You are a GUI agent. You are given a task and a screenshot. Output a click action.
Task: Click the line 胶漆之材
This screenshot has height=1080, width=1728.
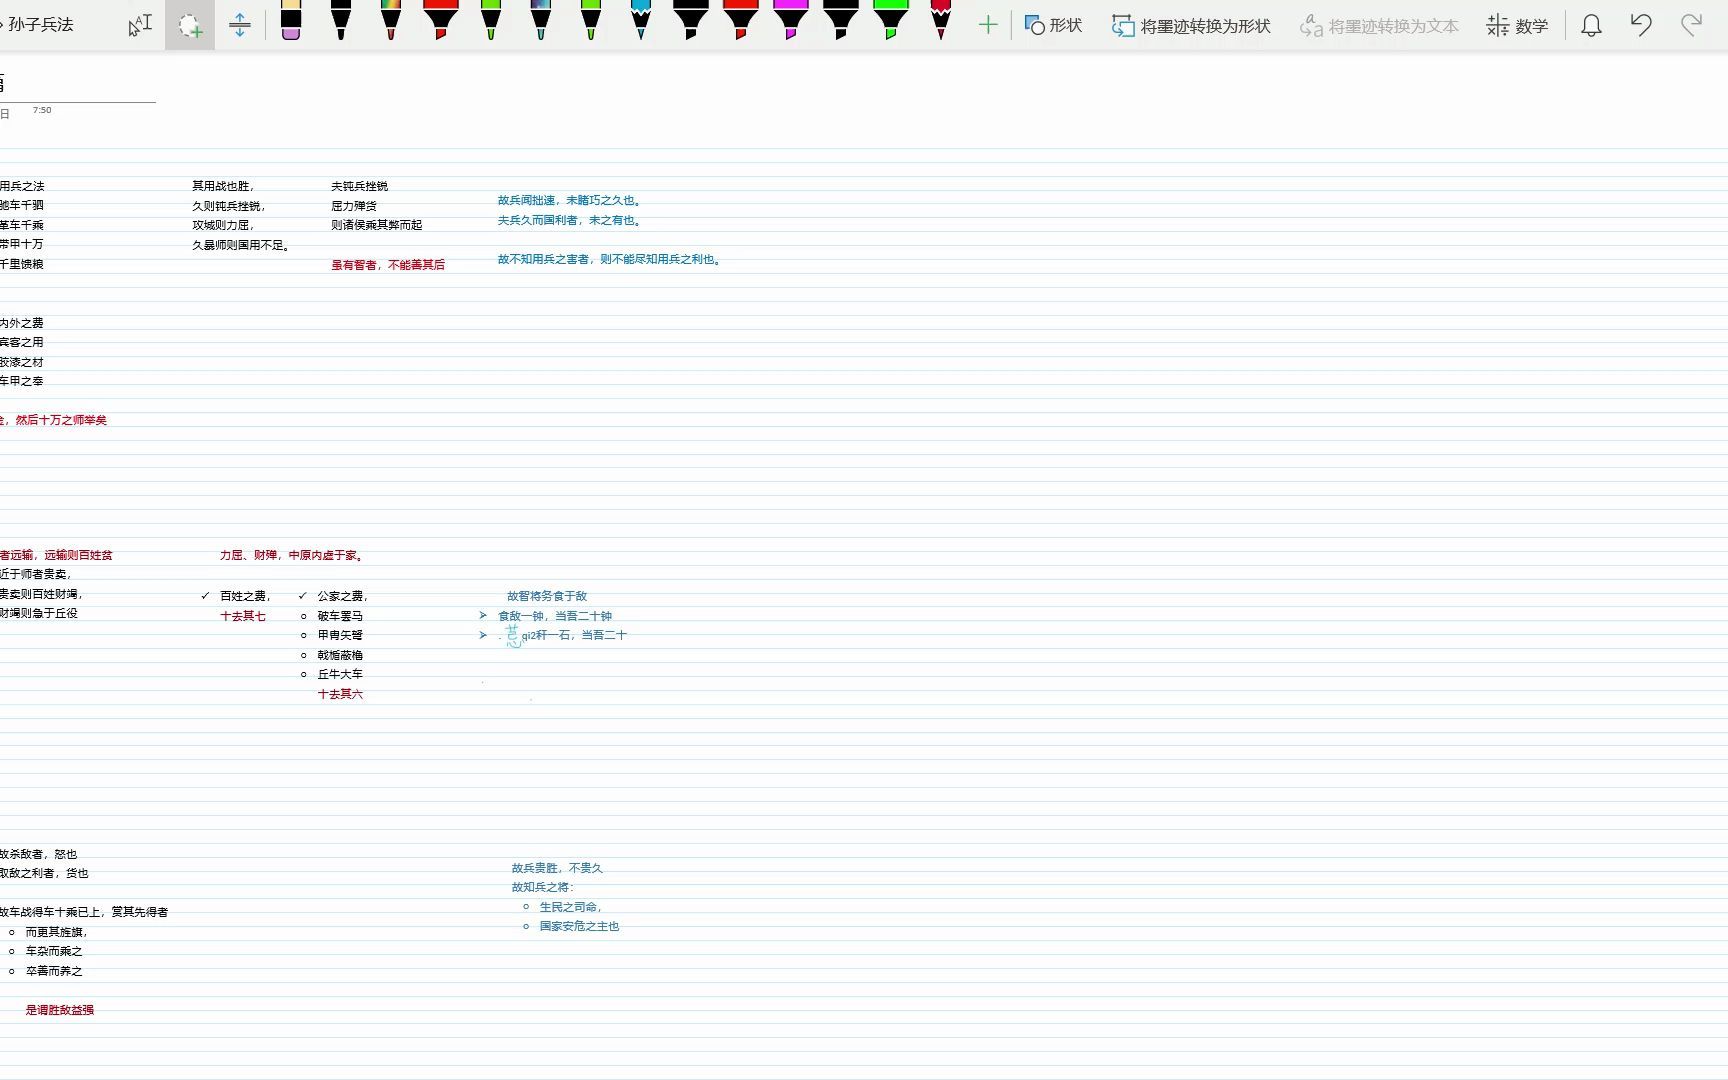22,362
